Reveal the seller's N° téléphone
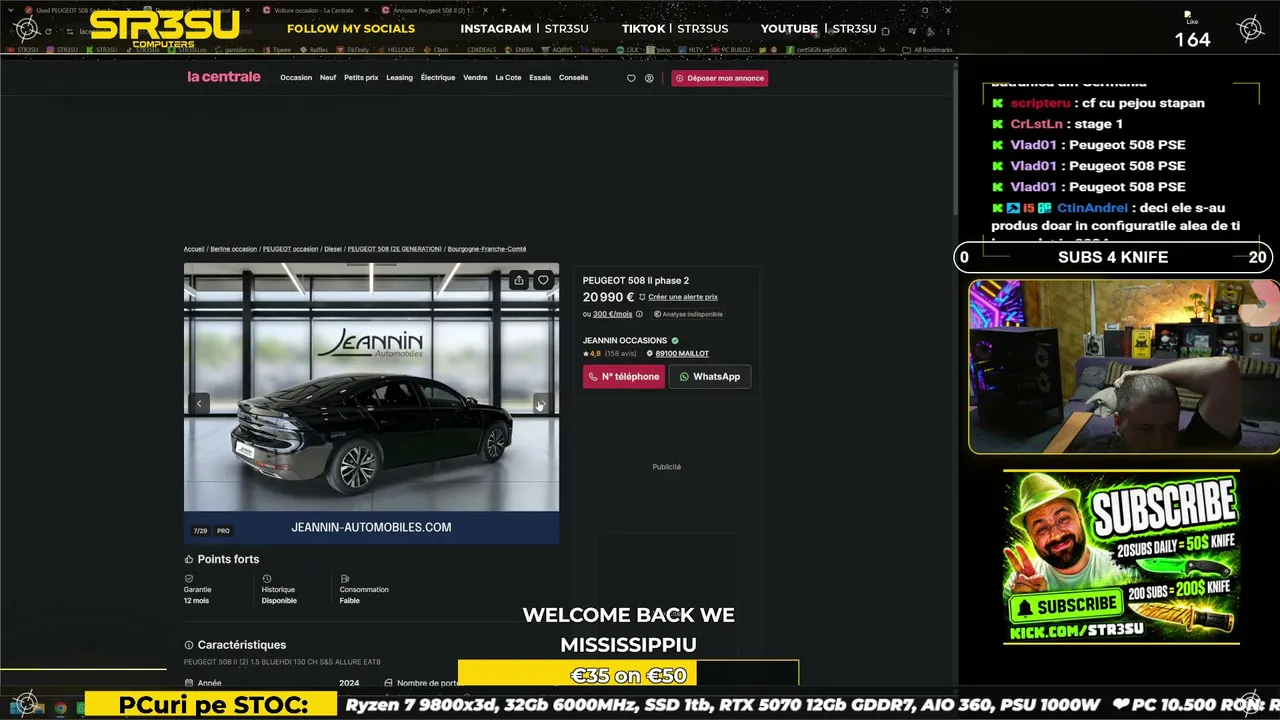The image size is (1280, 720). click(x=624, y=377)
